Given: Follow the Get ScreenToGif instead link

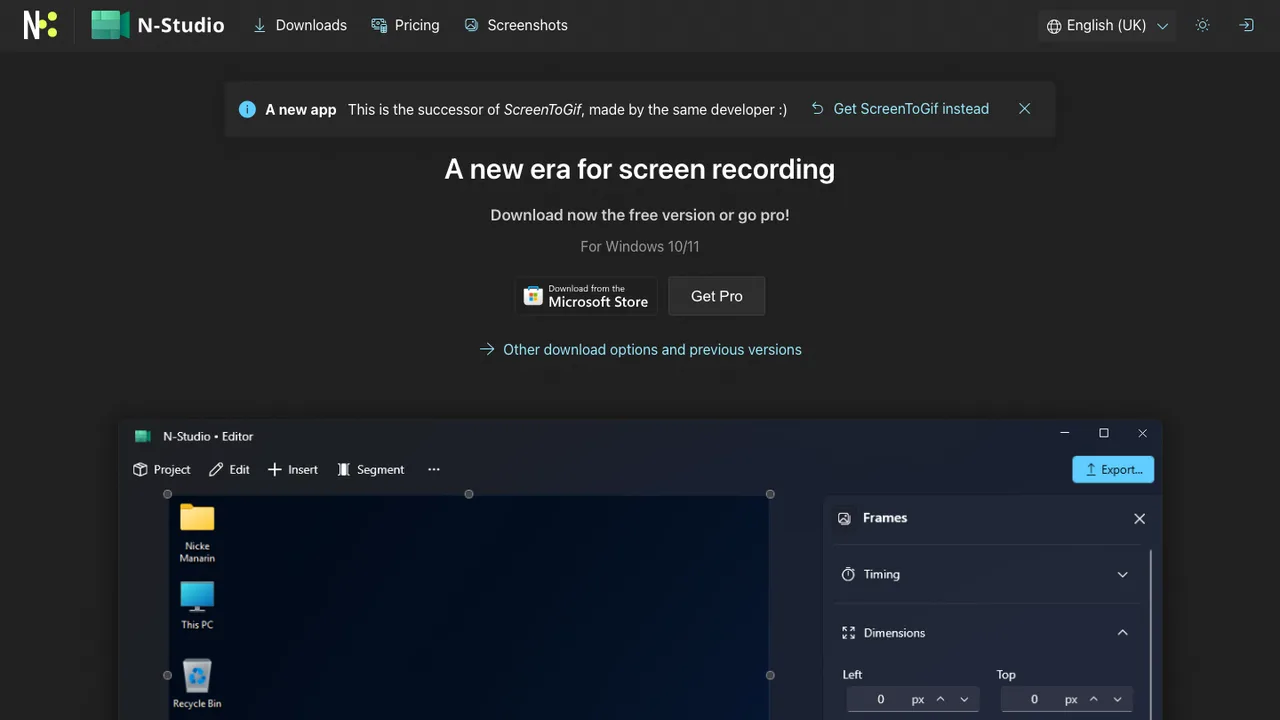Looking at the screenshot, I should point(899,109).
